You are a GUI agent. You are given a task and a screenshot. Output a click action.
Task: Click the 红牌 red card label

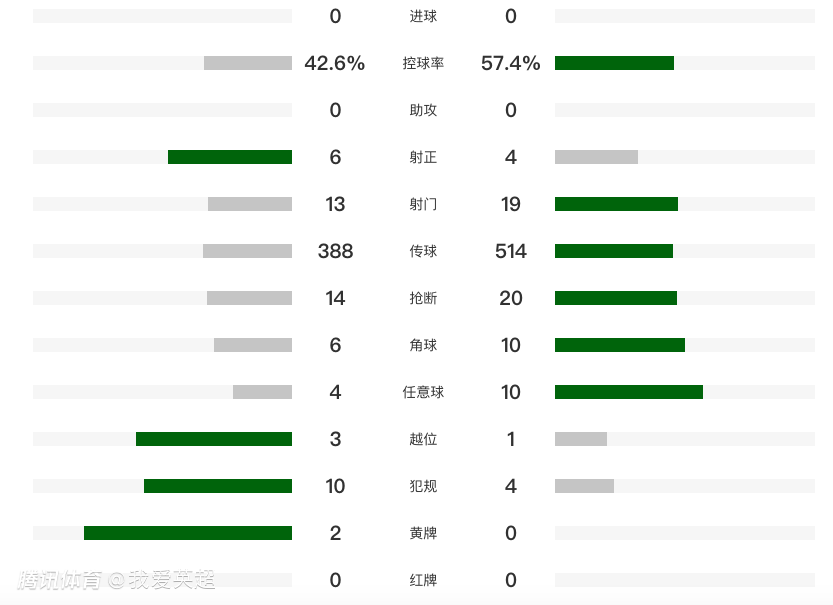point(423,580)
